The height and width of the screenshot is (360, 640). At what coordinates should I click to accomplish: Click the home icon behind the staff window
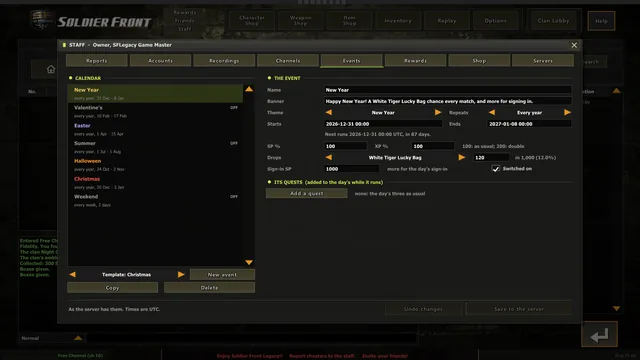tap(51, 69)
